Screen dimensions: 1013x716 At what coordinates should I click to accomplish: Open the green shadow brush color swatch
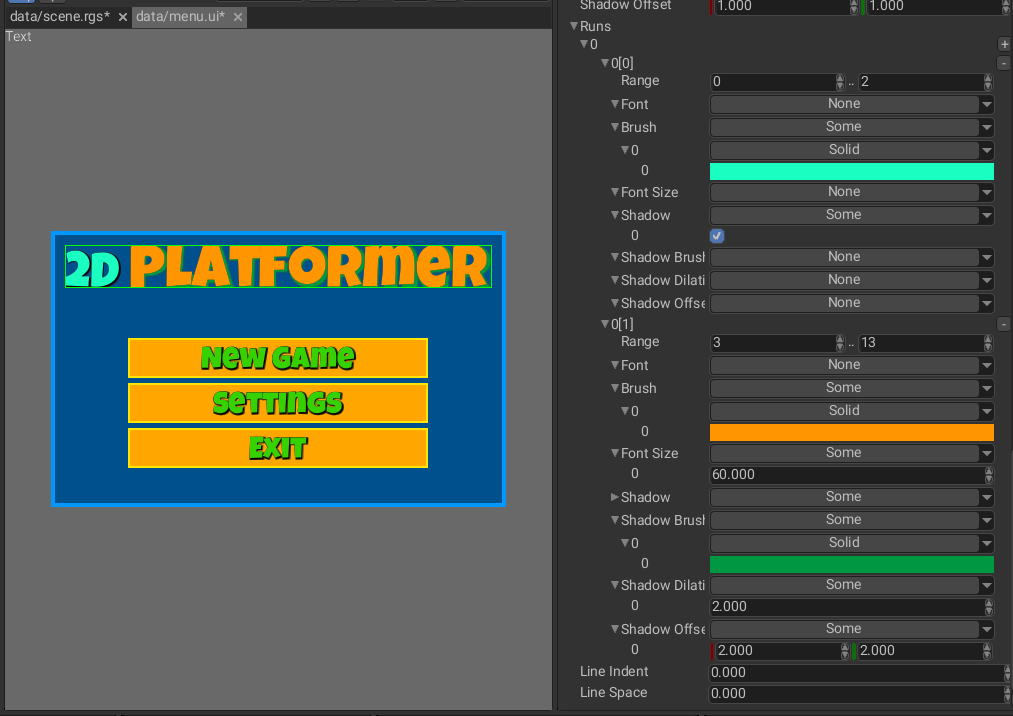click(851, 564)
